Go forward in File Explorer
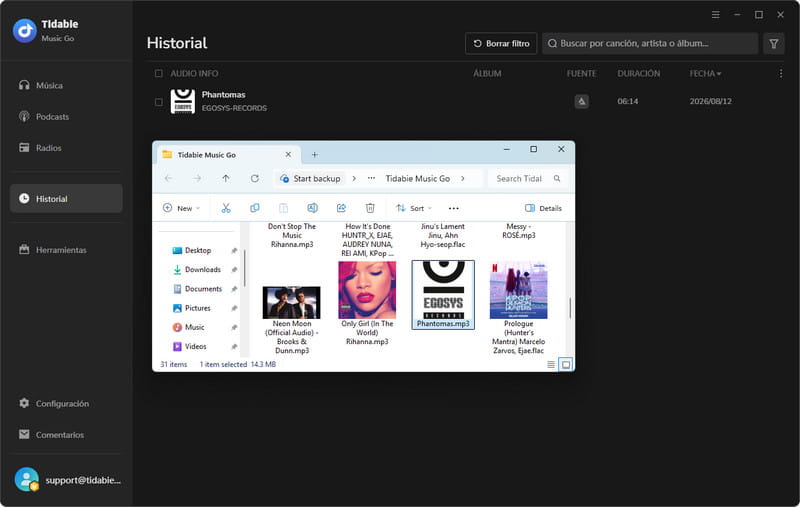 click(197, 178)
